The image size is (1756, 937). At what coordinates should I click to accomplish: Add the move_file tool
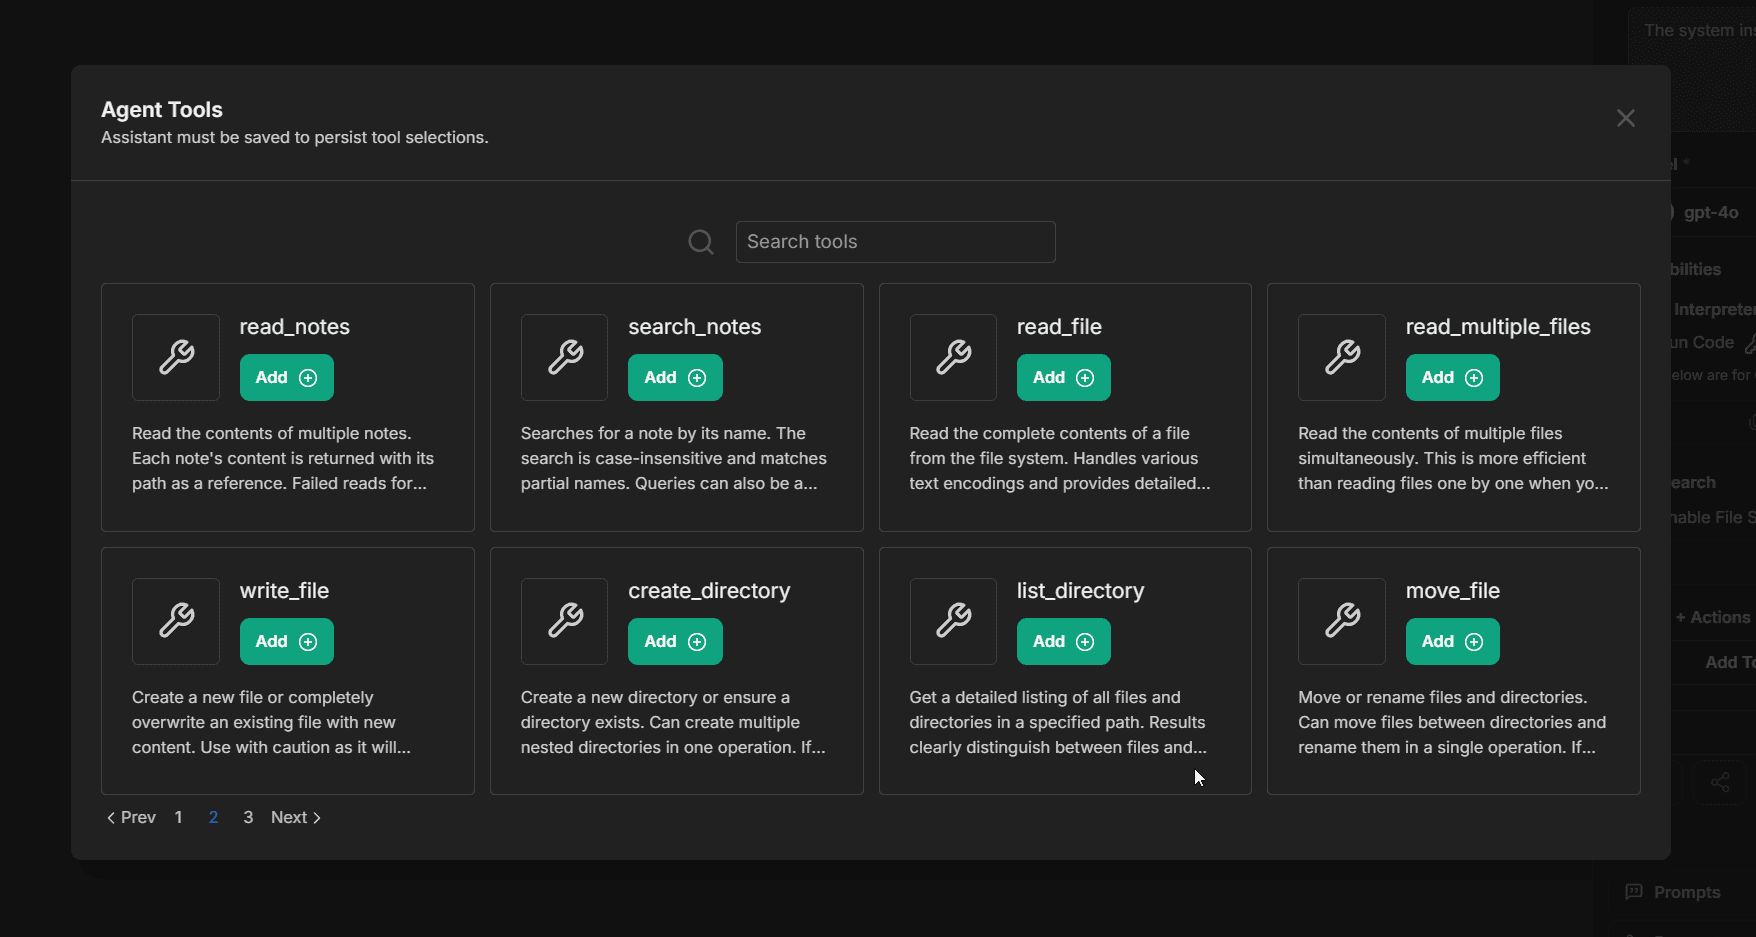1452,642
